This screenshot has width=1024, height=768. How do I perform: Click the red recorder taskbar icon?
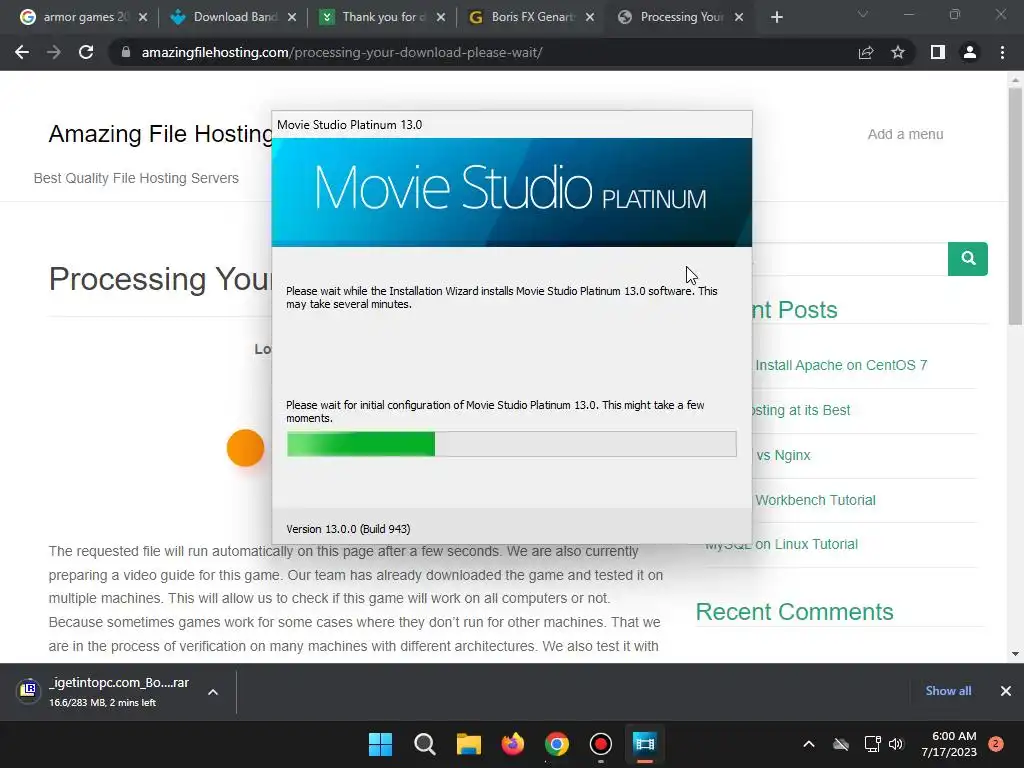pyautogui.click(x=600, y=744)
